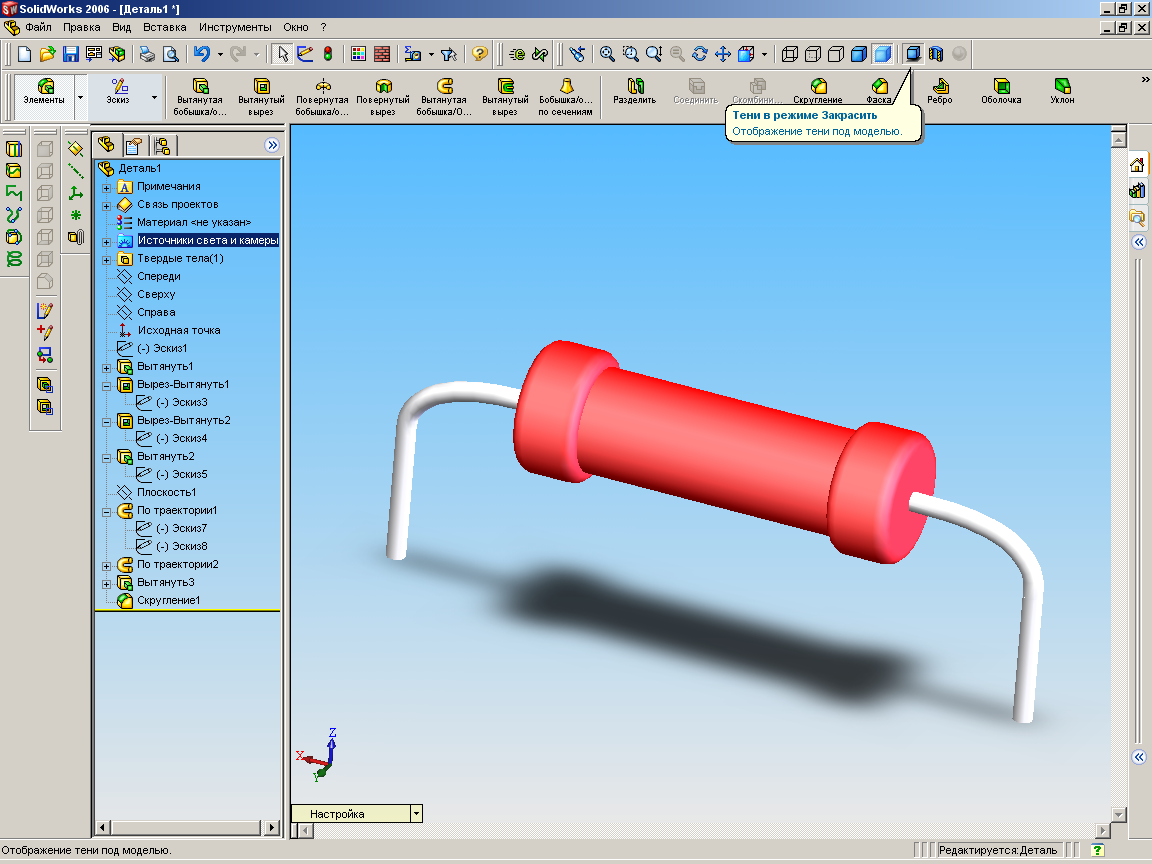
Task: Click the Shell (Оболочка) tool
Action: [x=1001, y=91]
